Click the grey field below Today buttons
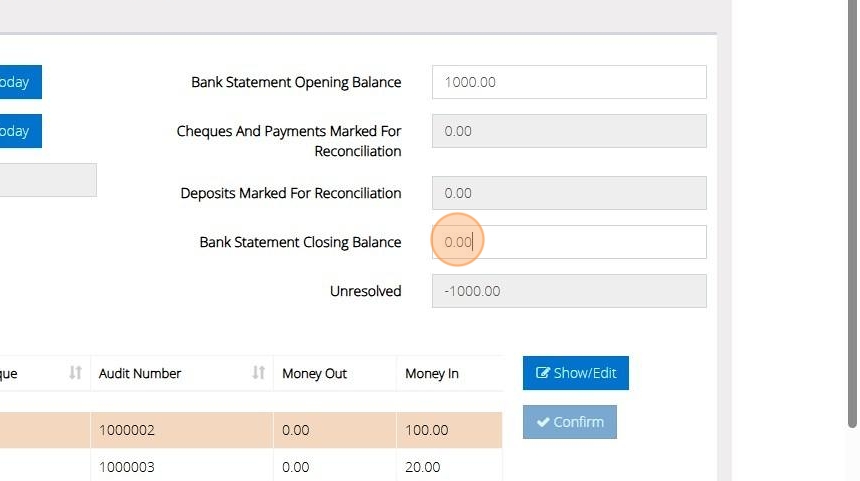860x481 pixels. pos(48,180)
